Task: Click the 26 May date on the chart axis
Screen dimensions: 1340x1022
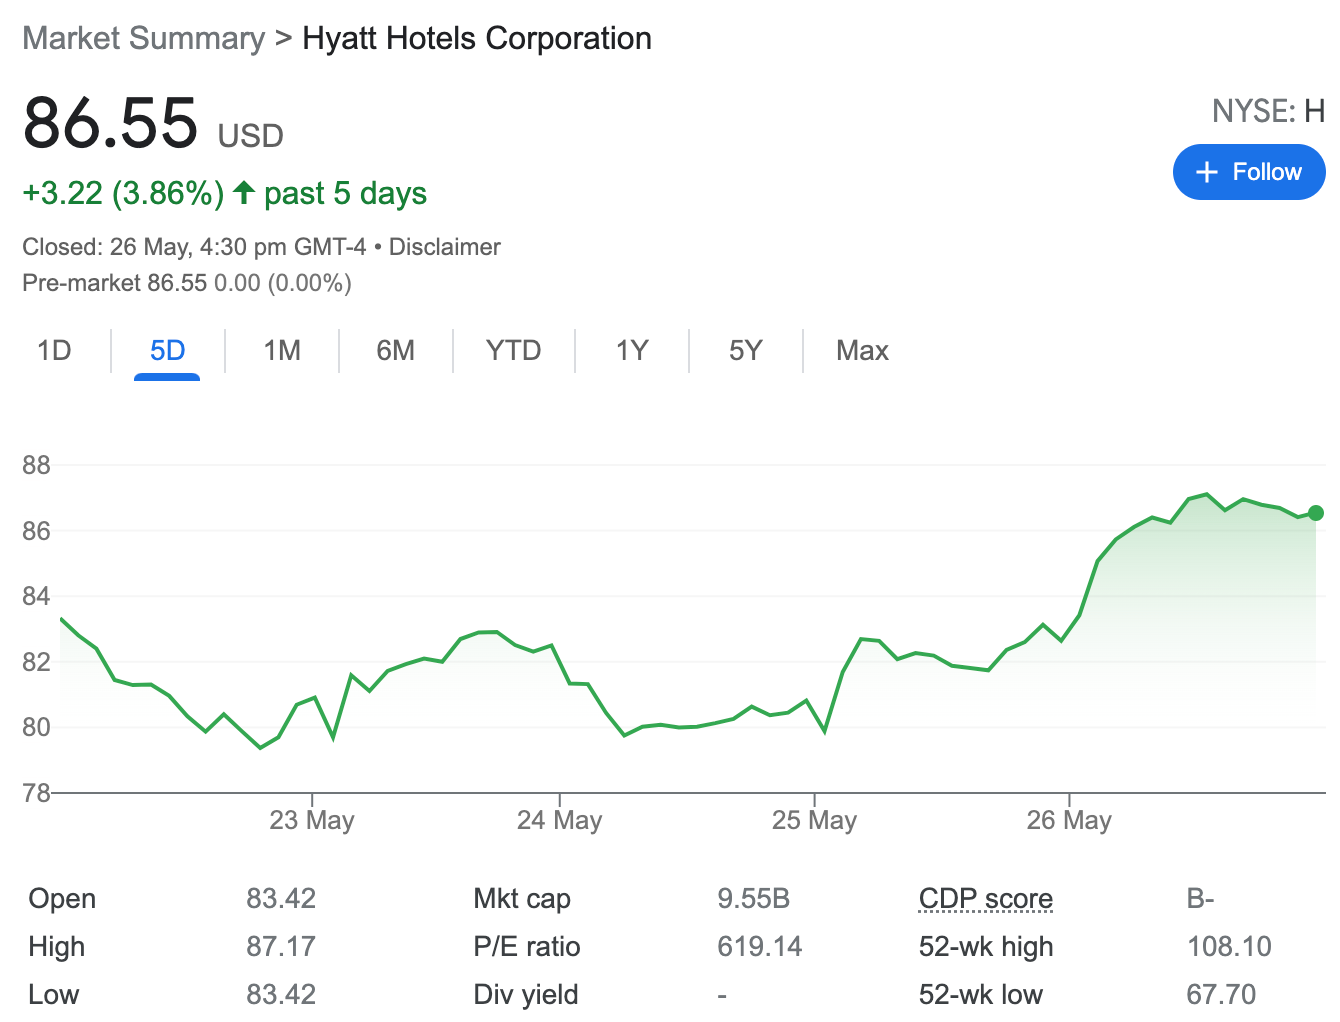Action: (x=1069, y=820)
